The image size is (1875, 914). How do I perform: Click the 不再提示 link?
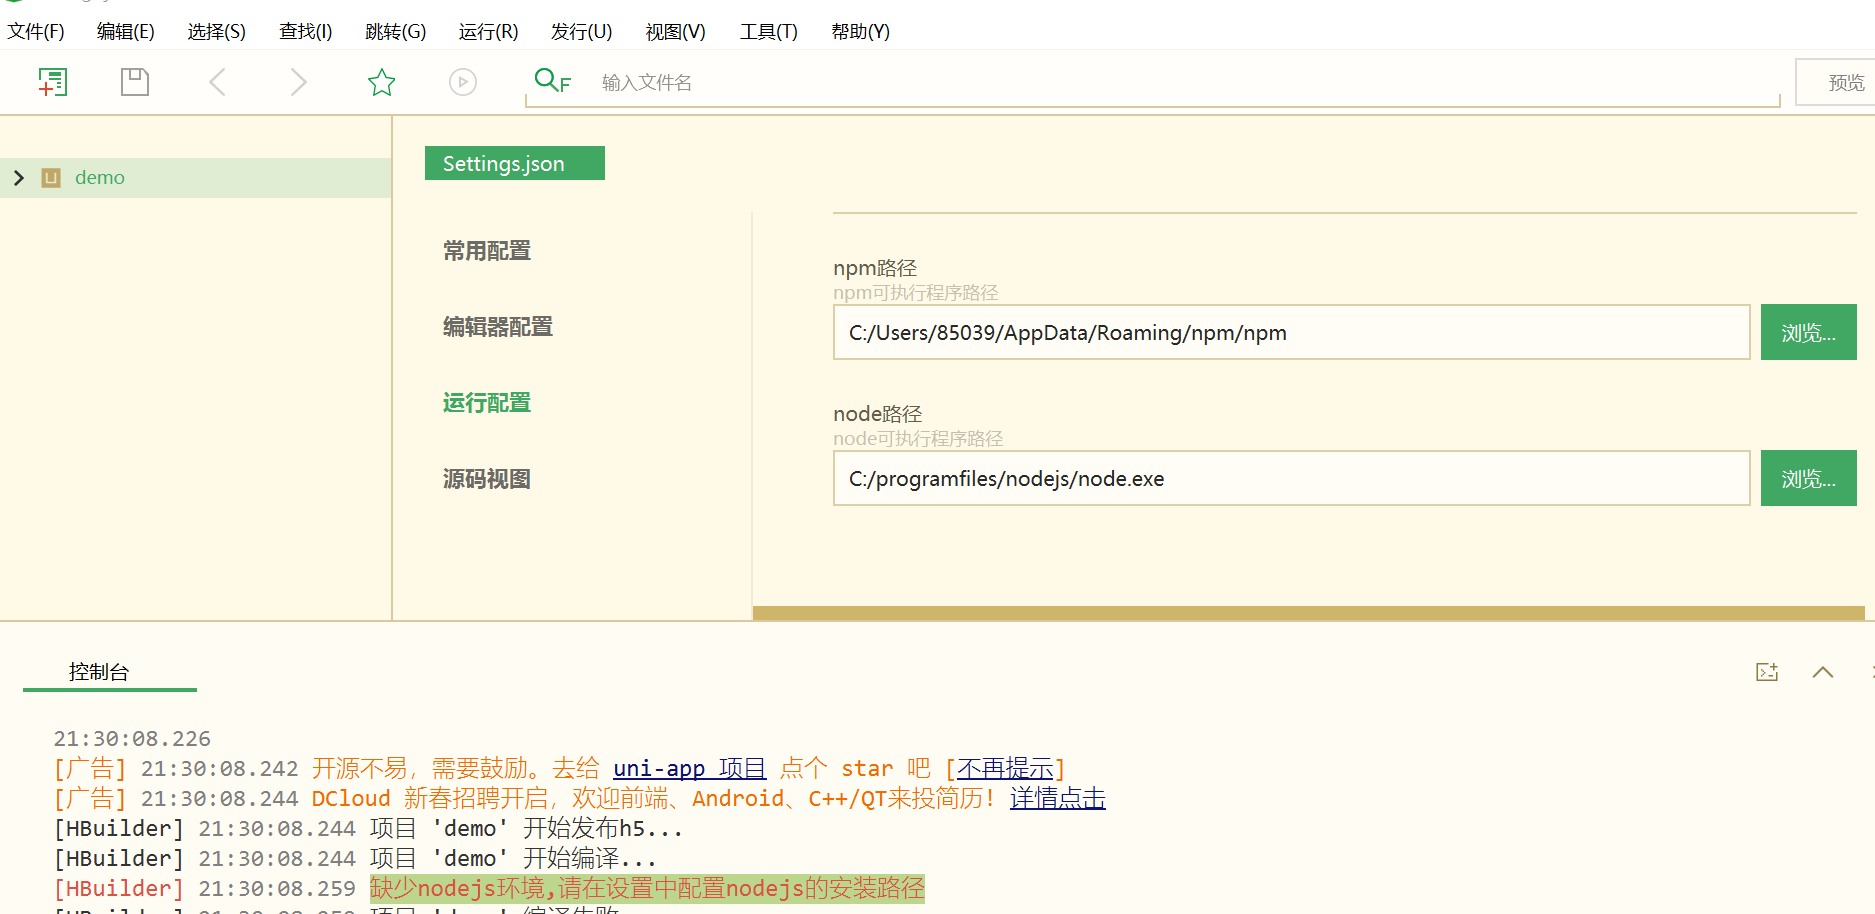click(x=1005, y=768)
